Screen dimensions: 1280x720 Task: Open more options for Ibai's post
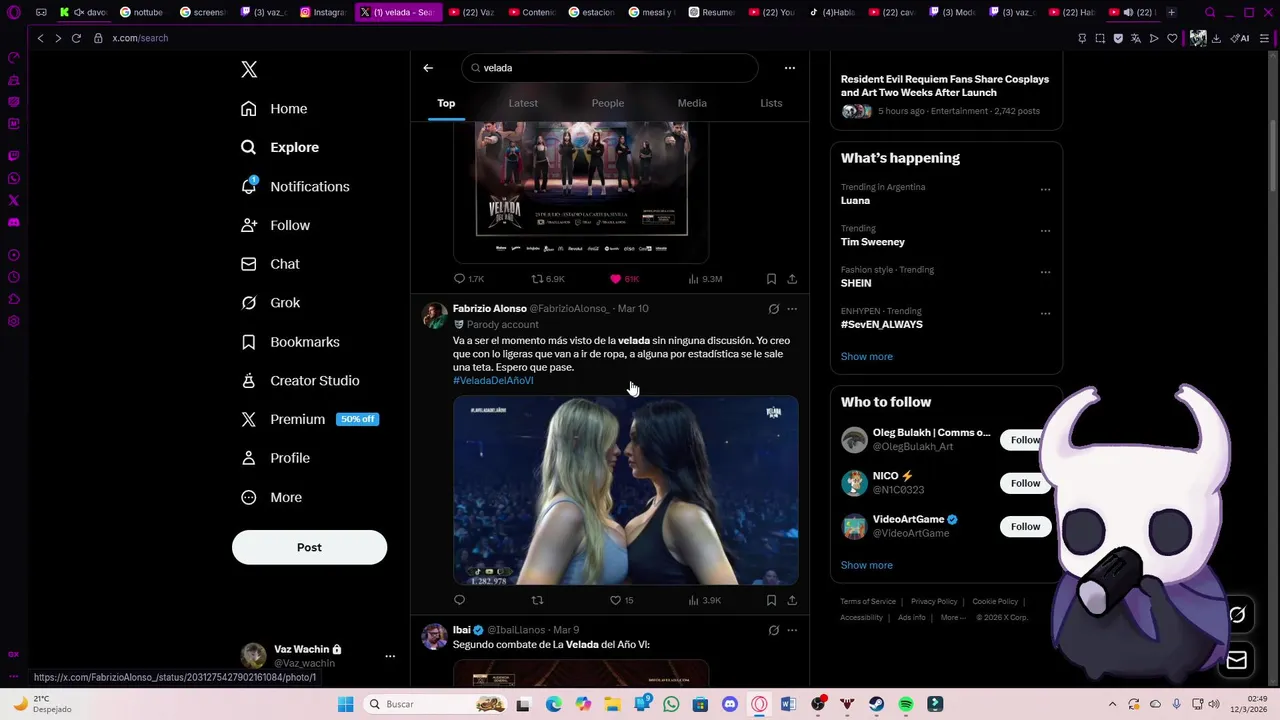[792, 630]
